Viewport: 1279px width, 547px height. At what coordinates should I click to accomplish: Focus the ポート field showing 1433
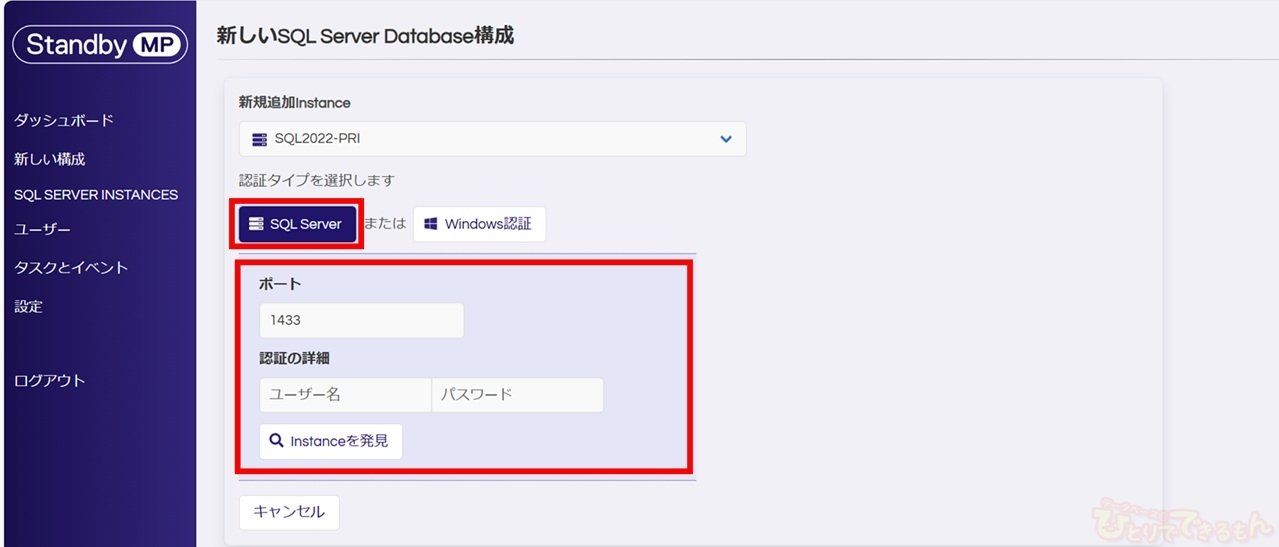point(361,321)
